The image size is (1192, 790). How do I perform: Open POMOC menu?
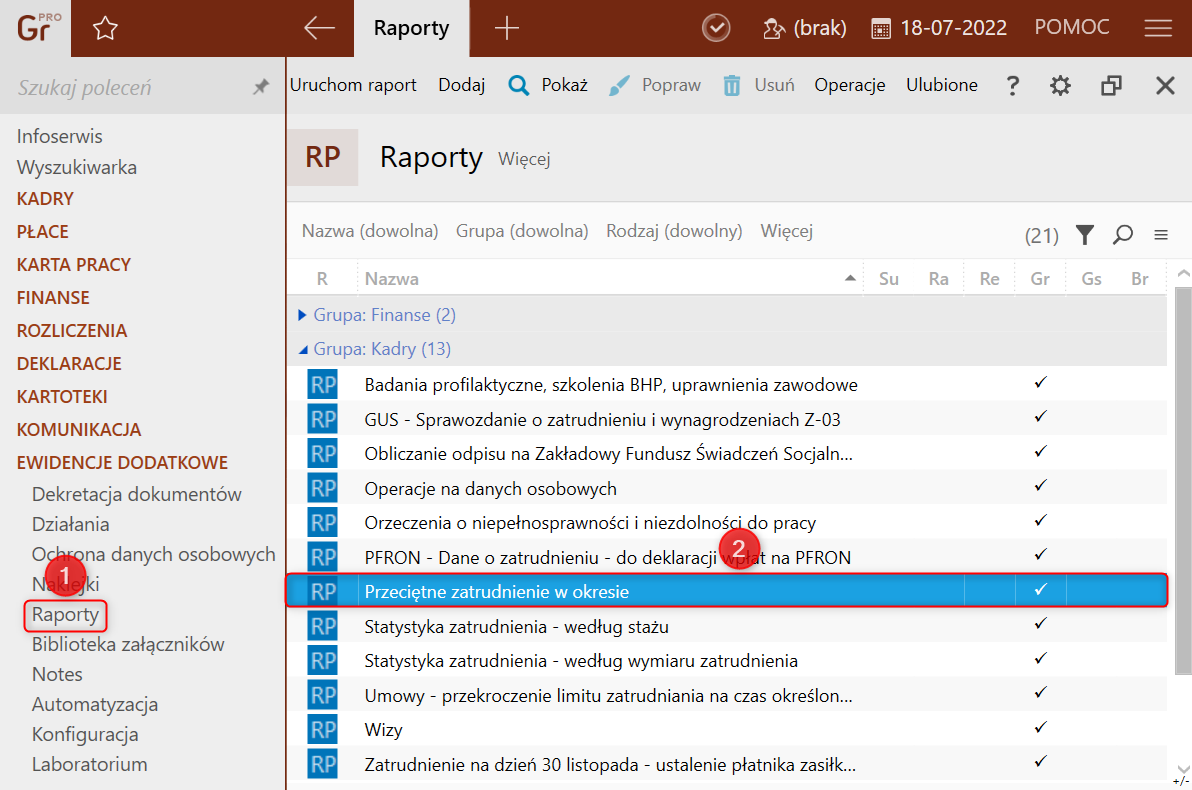point(1071,27)
